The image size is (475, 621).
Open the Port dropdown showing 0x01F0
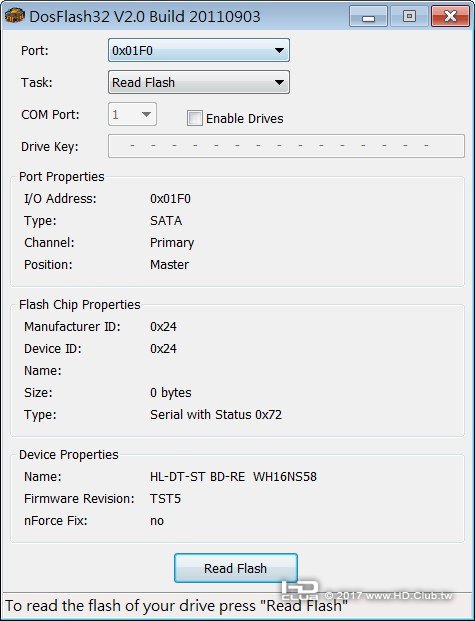click(199, 50)
